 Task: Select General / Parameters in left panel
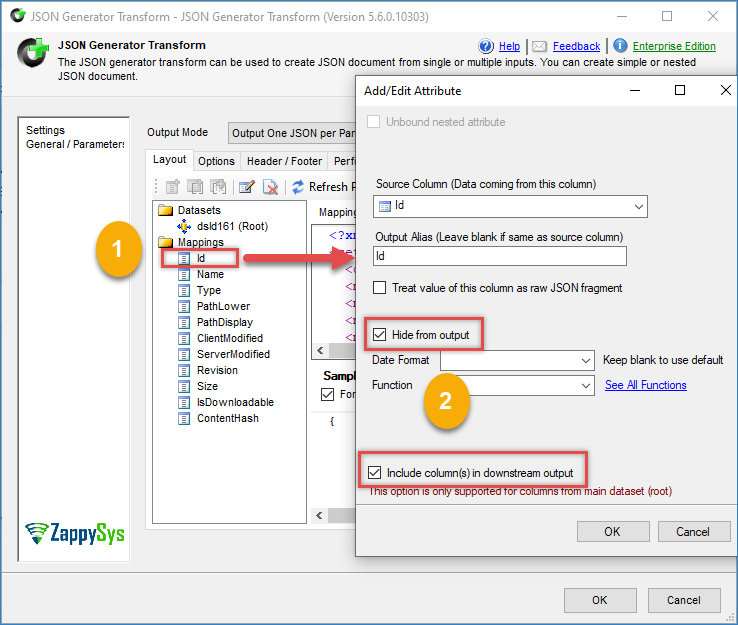click(x=75, y=144)
